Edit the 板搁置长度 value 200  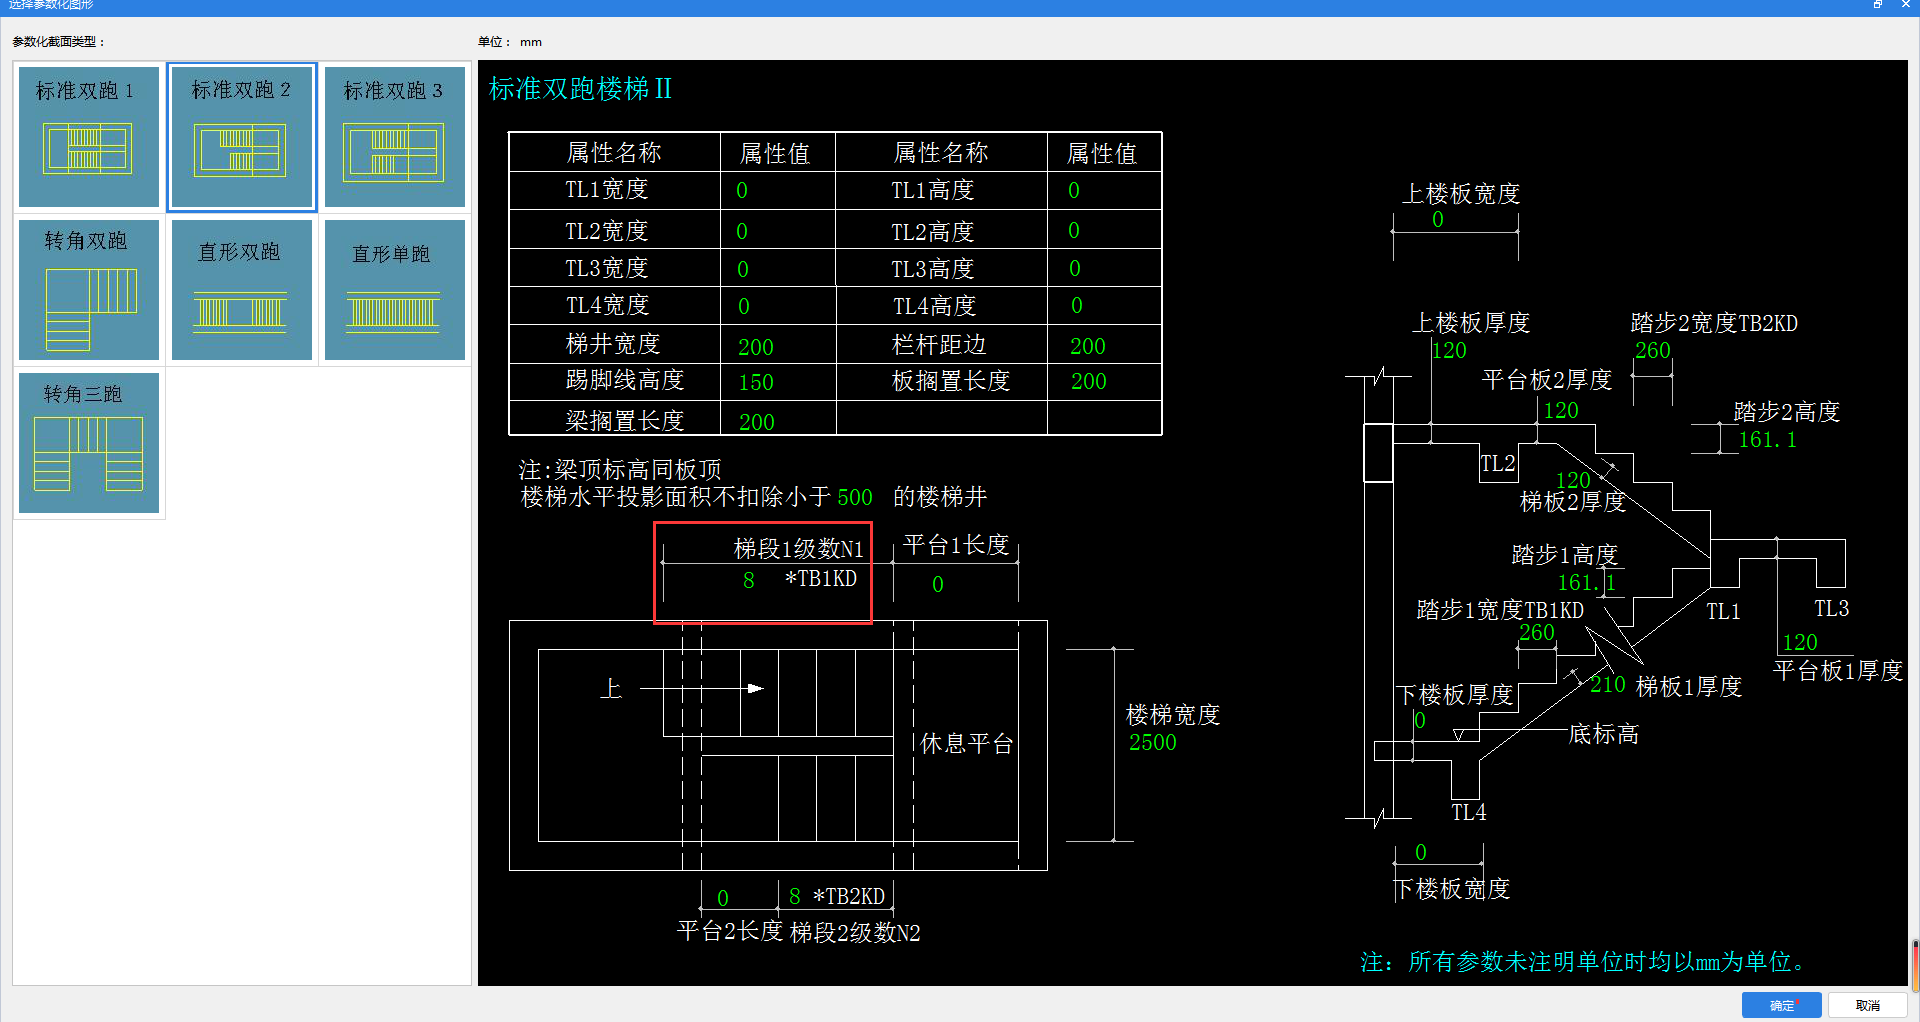(x=1089, y=381)
